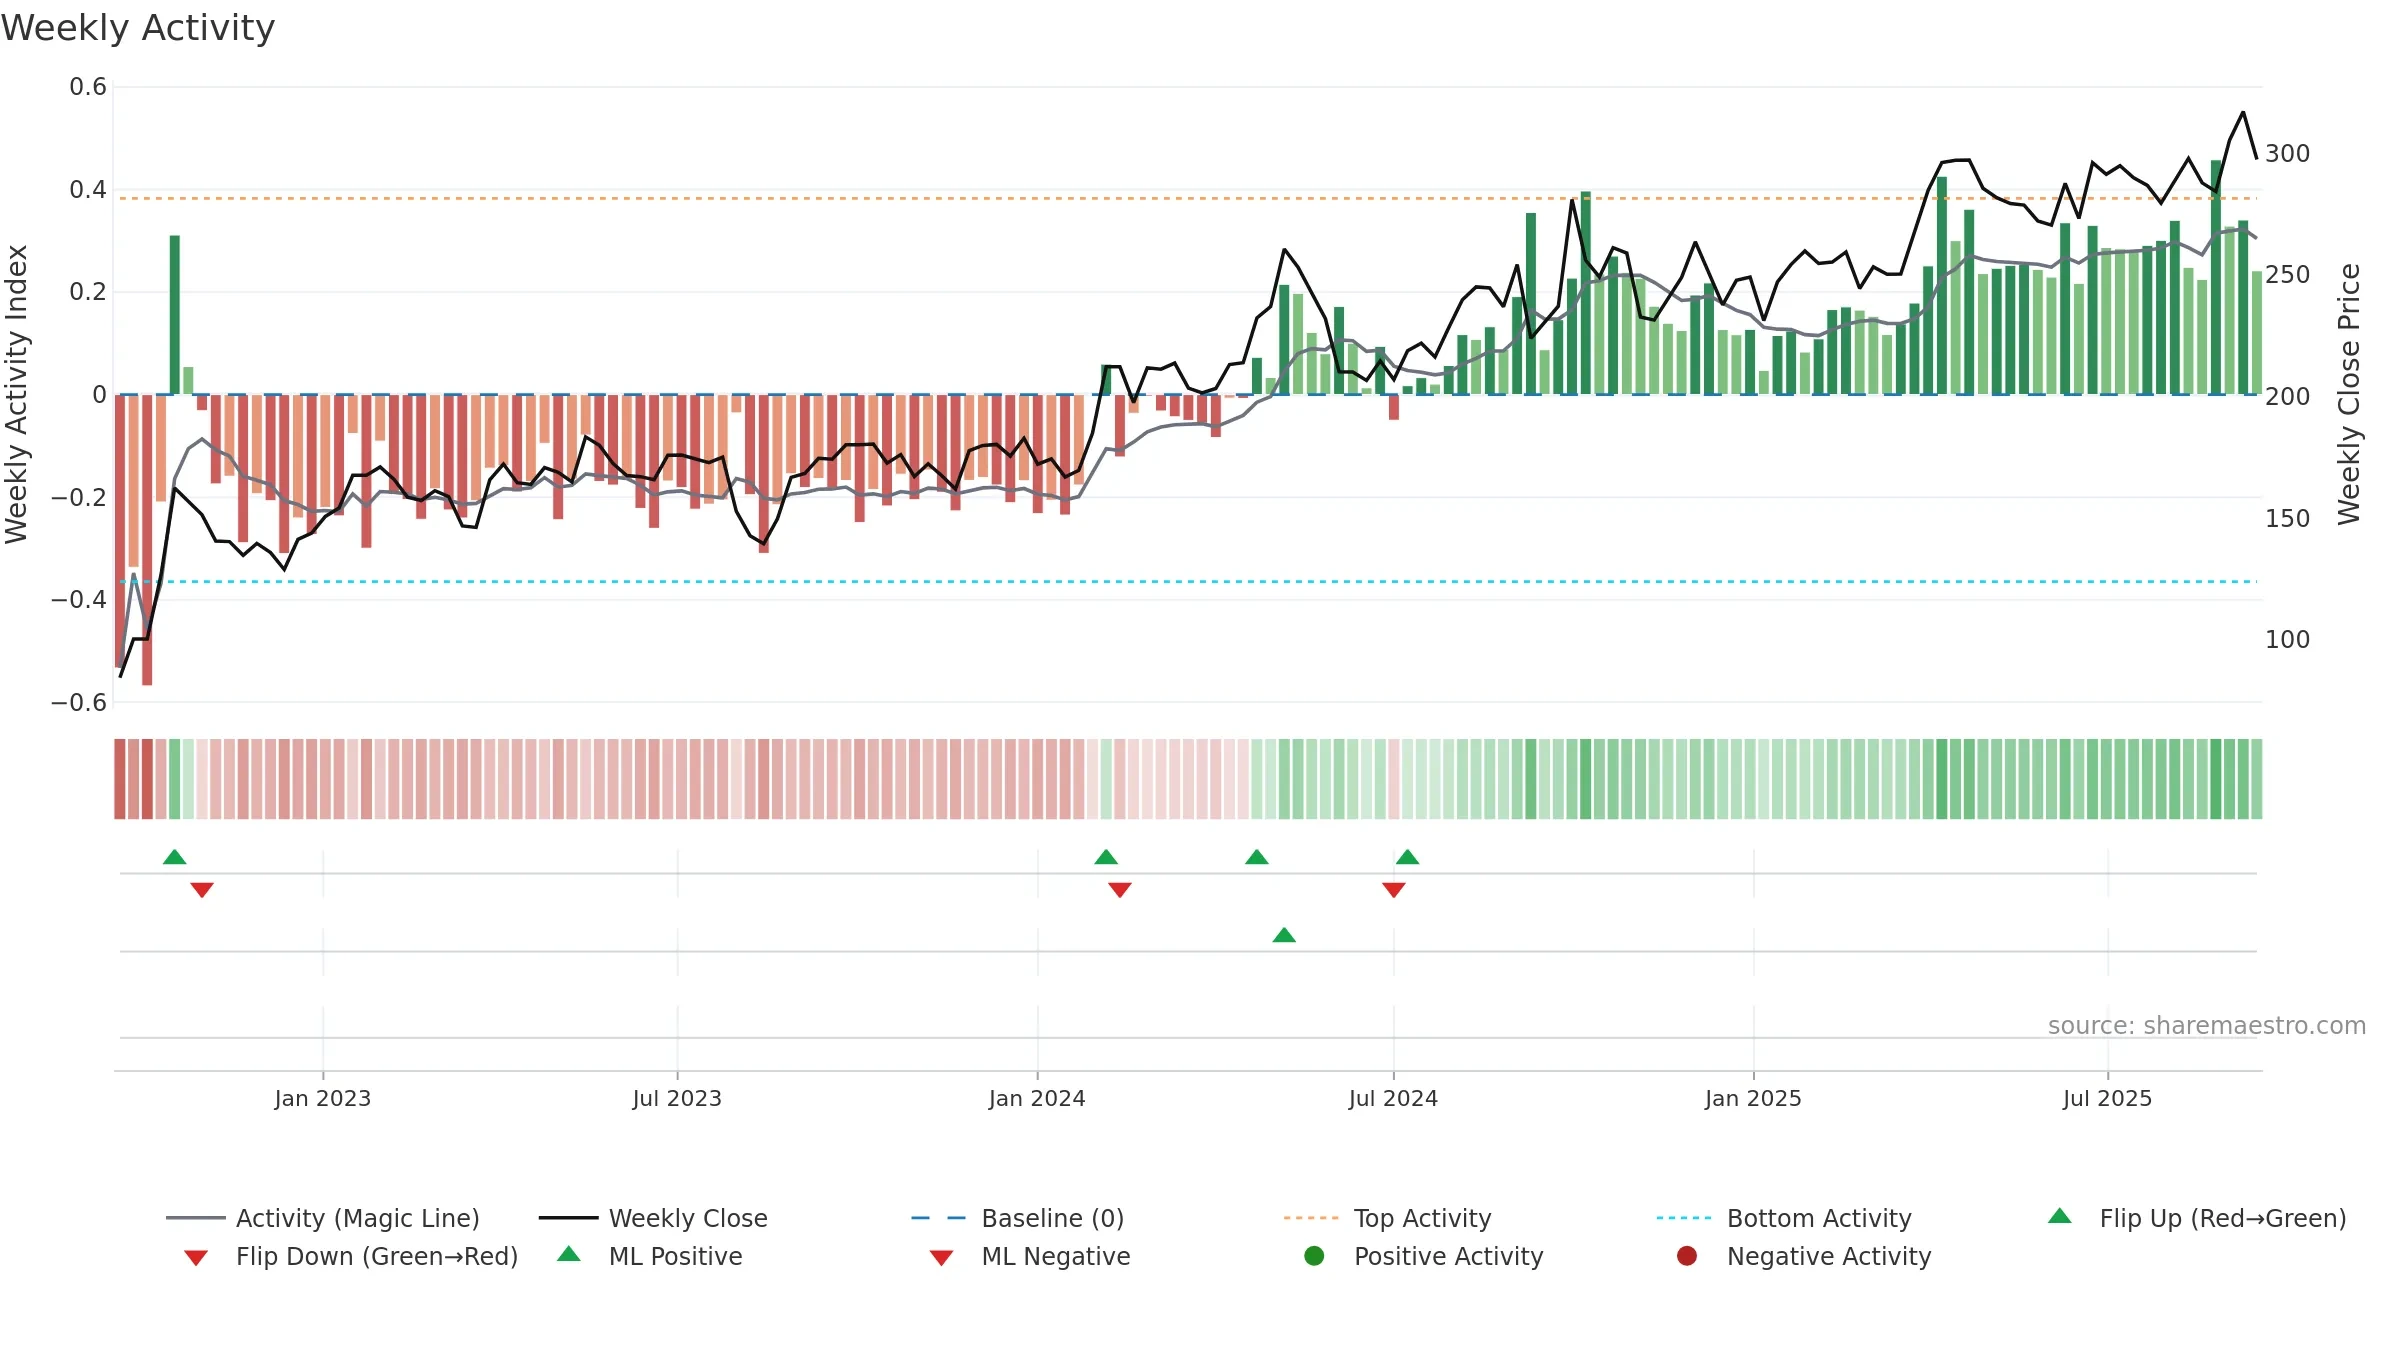
Task: Click the flip-down marker at Jul 2024
Action: [x=1394, y=890]
